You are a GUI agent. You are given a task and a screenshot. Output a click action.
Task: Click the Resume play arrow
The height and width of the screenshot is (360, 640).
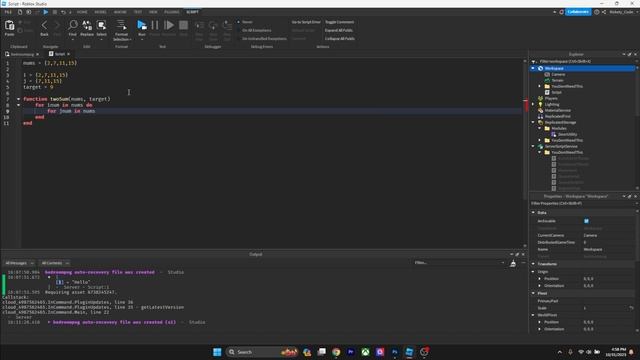click(169, 25)
